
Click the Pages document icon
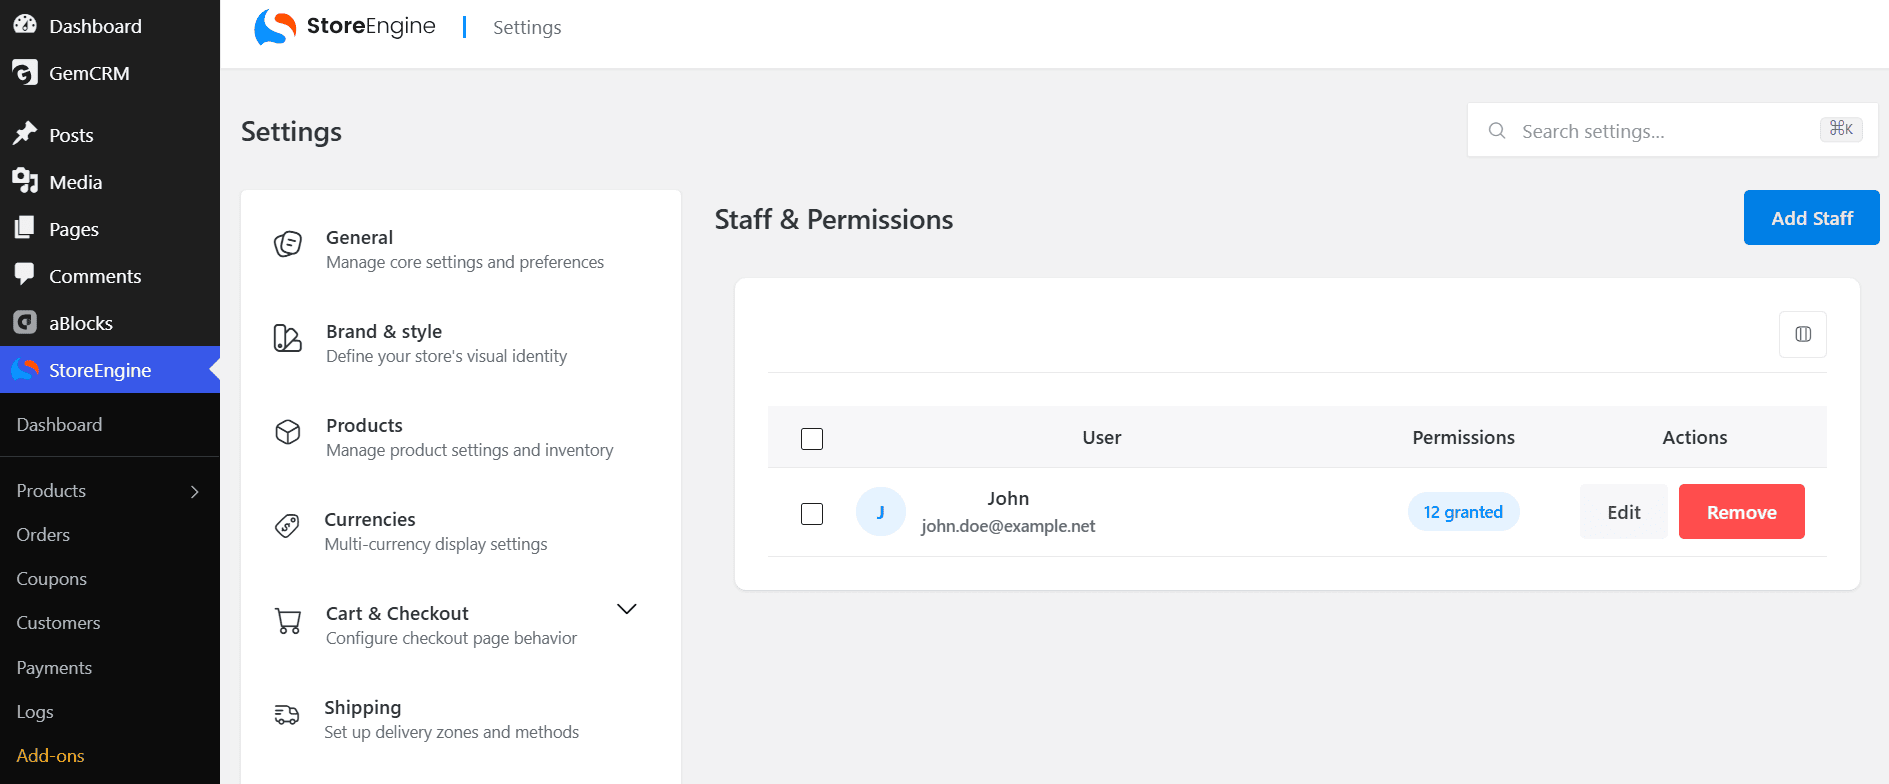[25, 228]
